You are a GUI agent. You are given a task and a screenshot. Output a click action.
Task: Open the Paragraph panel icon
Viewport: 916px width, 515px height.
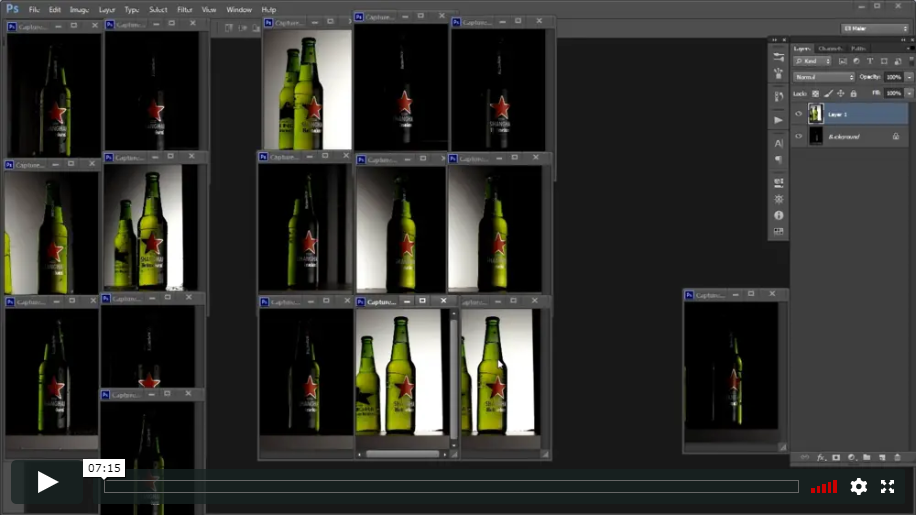pyautogui.click(x=779, y=159)
